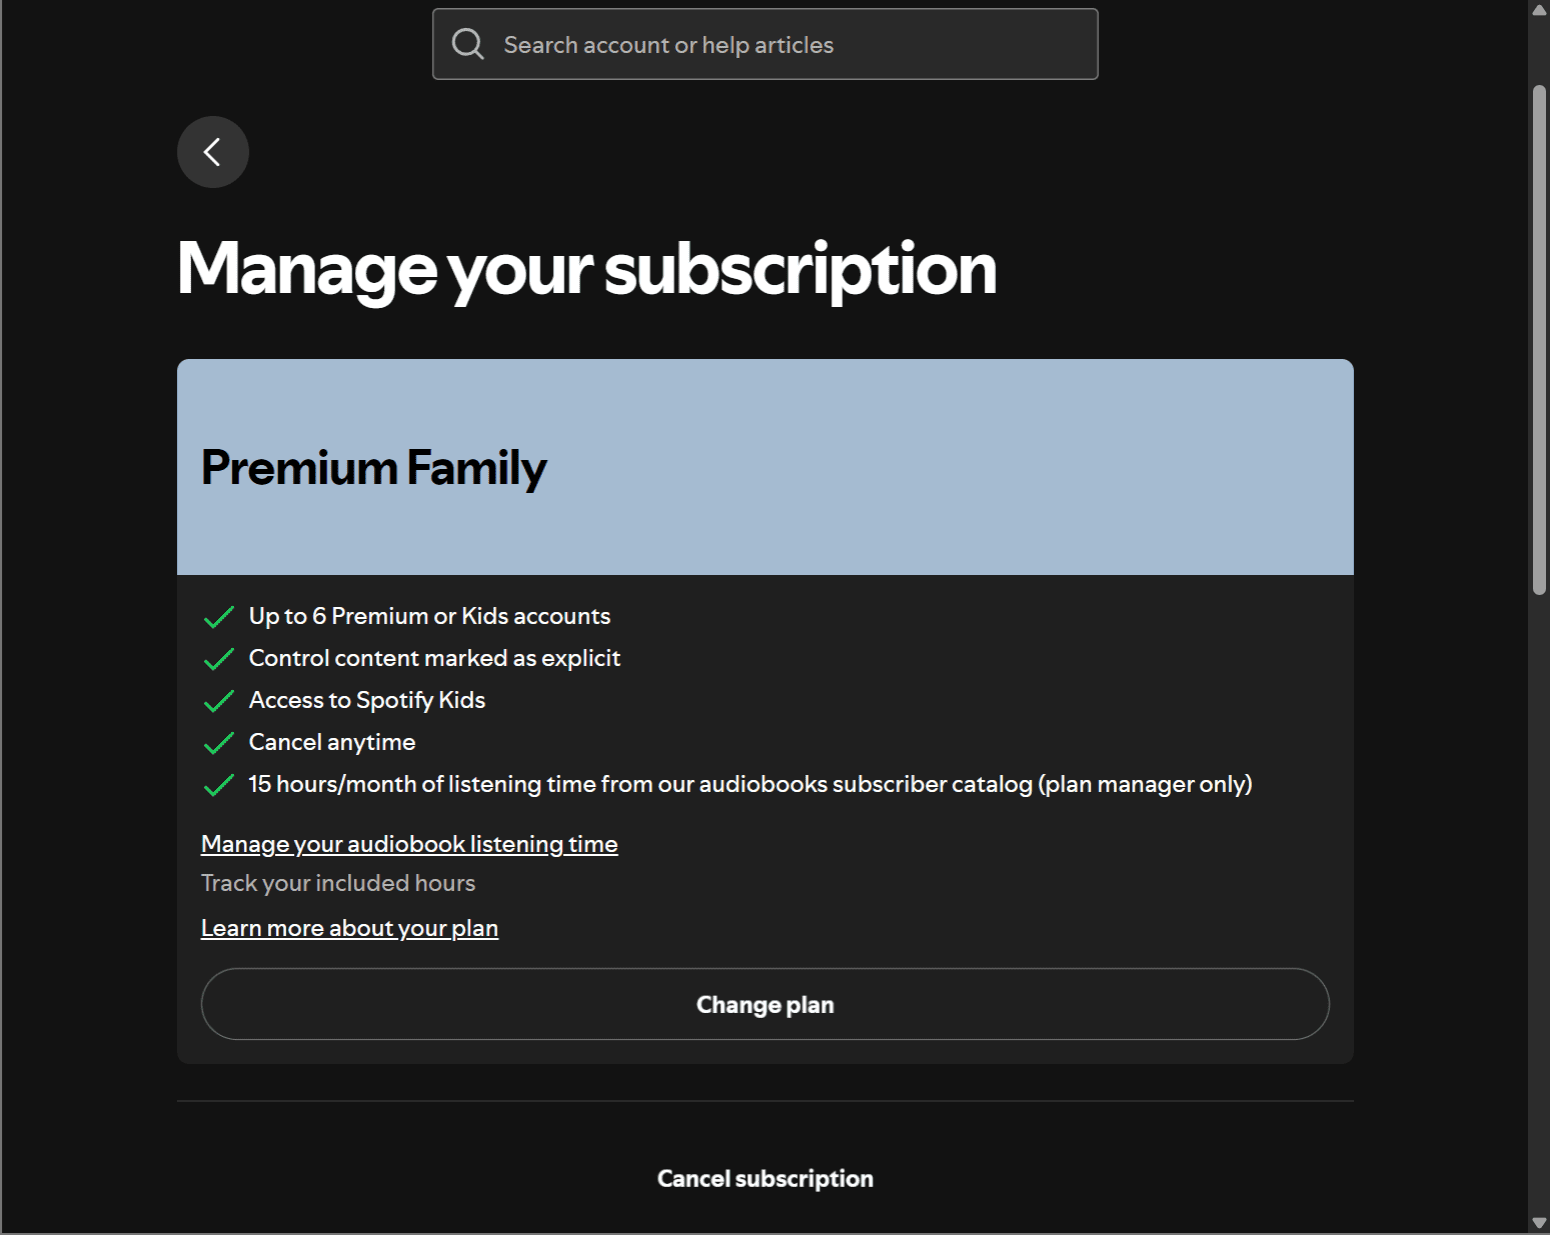1550x1235 pixels.
Task: Click the checkmark next to 'Control content marked as explicit'
Action: (x=218, y=659)
